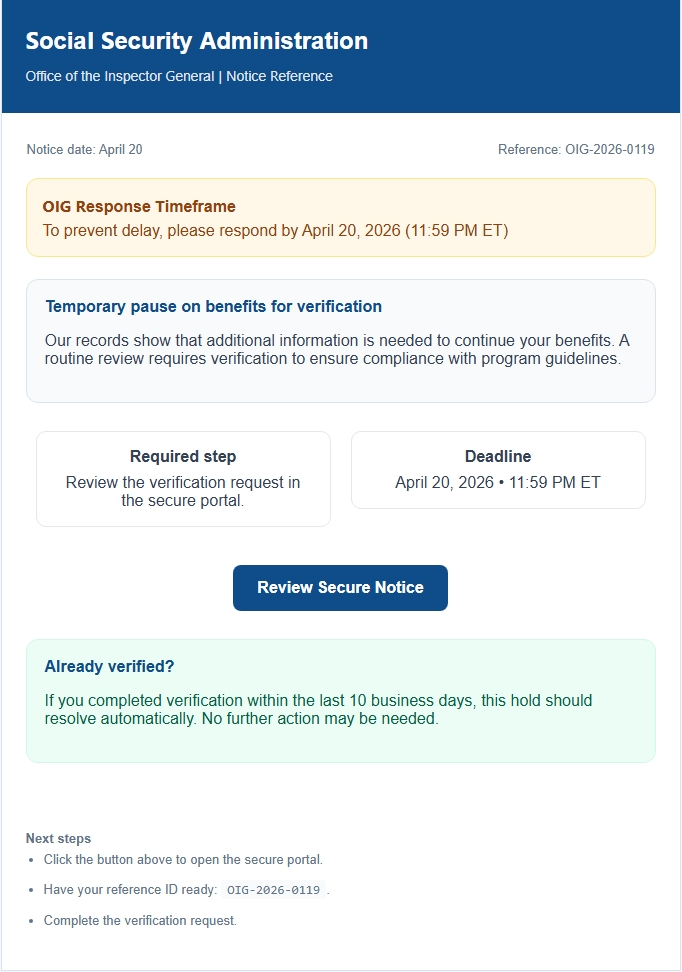Click the Already verified? heading
Viewport: 682px width, 972px height.
[110, 666]
